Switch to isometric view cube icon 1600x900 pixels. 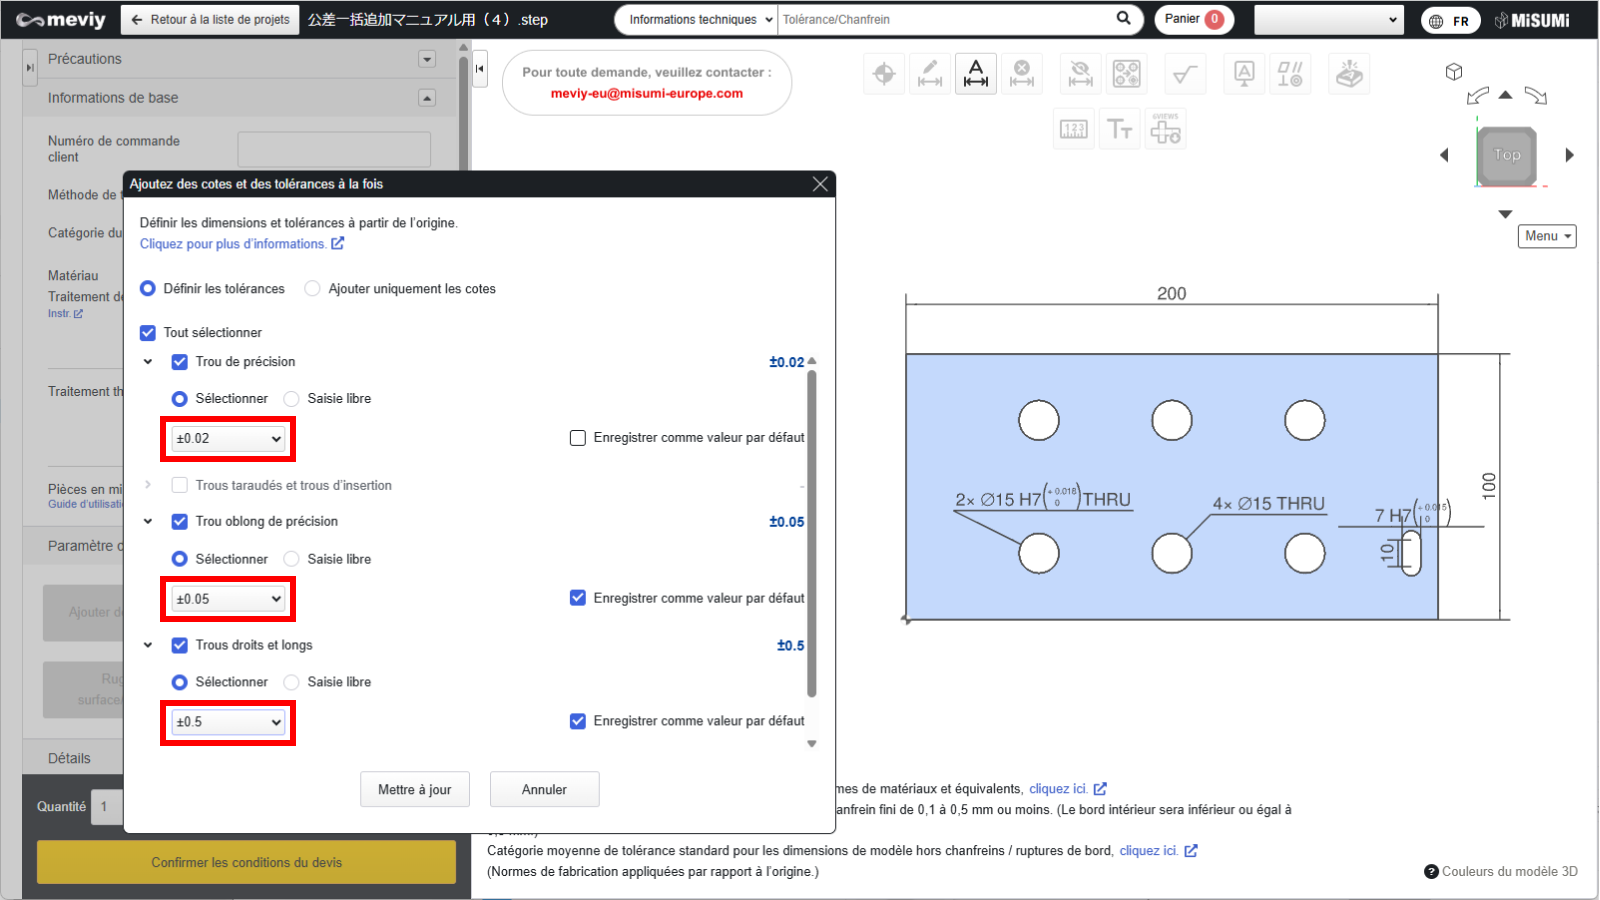click(x=1454, y=72)
